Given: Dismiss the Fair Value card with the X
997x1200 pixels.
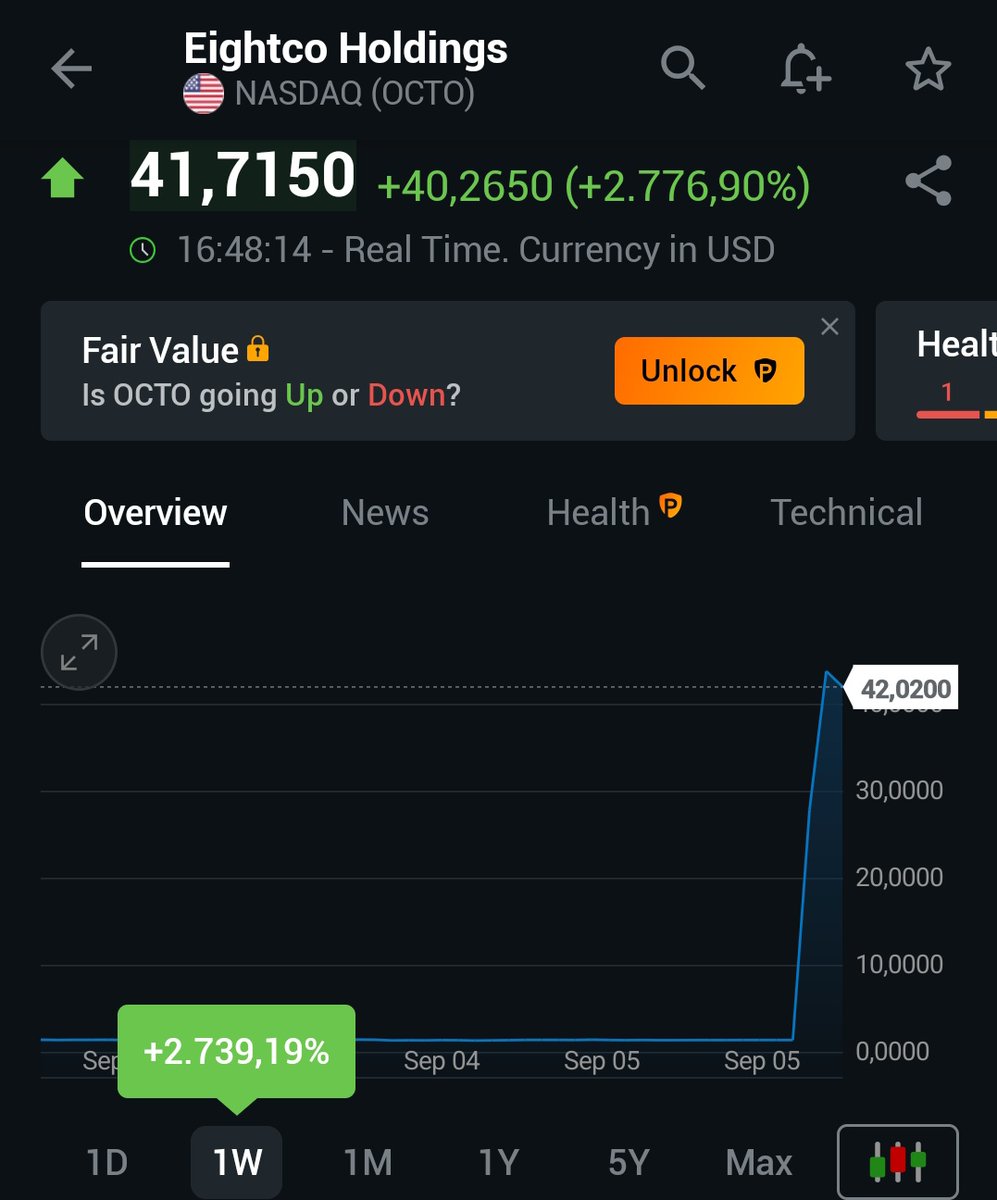Looking at the screenshot, I should click(829, 326).
